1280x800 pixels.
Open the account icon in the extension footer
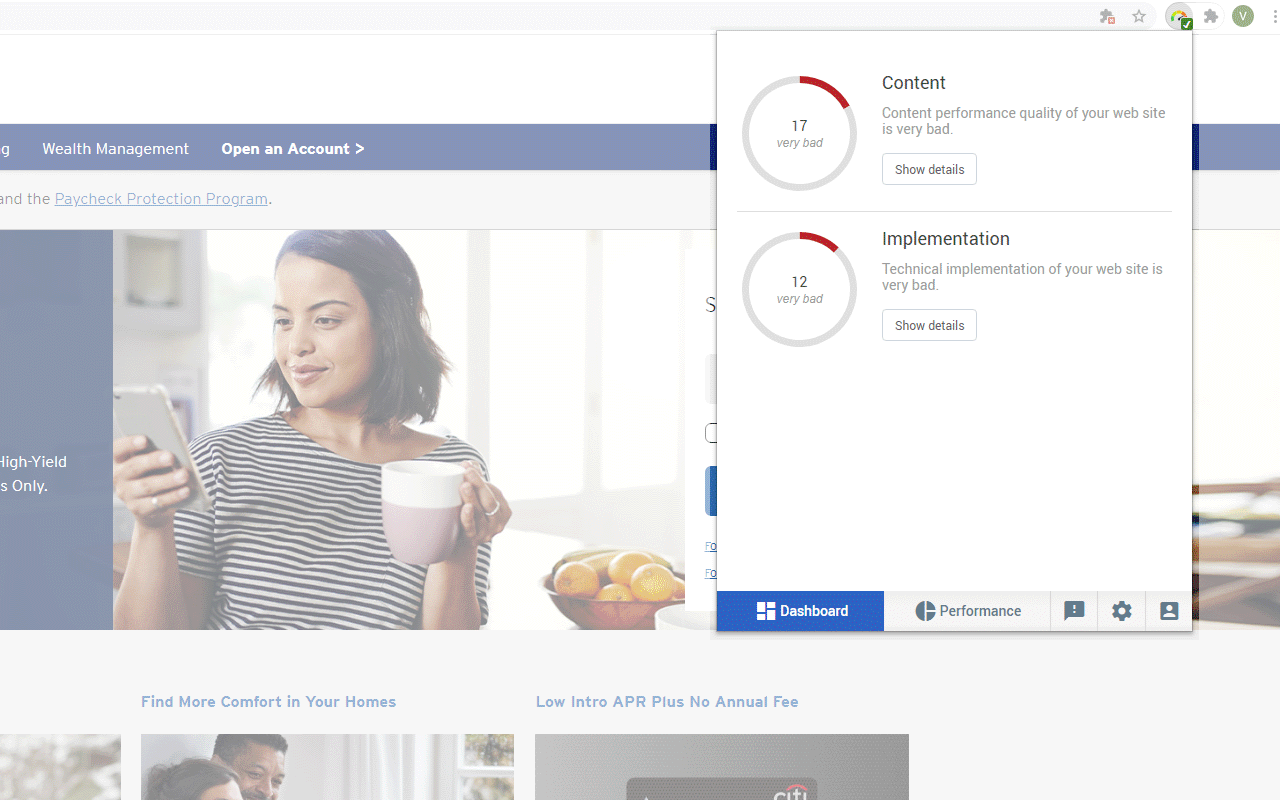click(x=1169, y=610)
